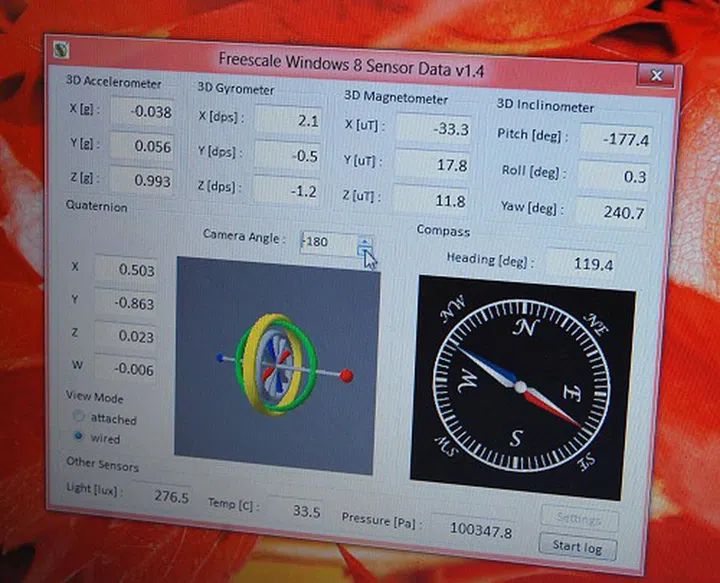Click the Start log button
The image size is (720, 583).
tap(578, 546)
